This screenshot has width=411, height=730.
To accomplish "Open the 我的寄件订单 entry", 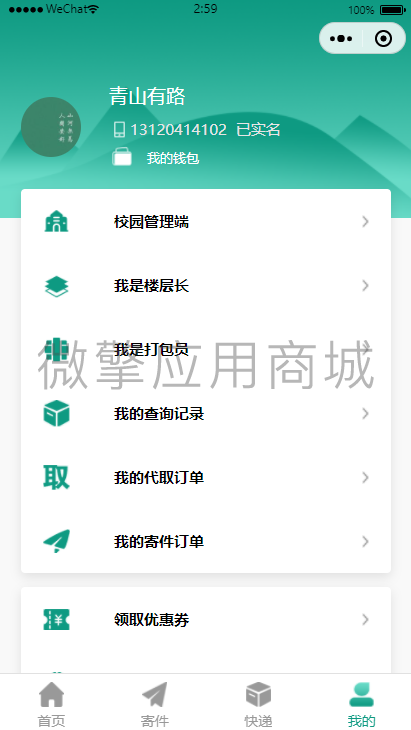I will click(x=206, y=541).
